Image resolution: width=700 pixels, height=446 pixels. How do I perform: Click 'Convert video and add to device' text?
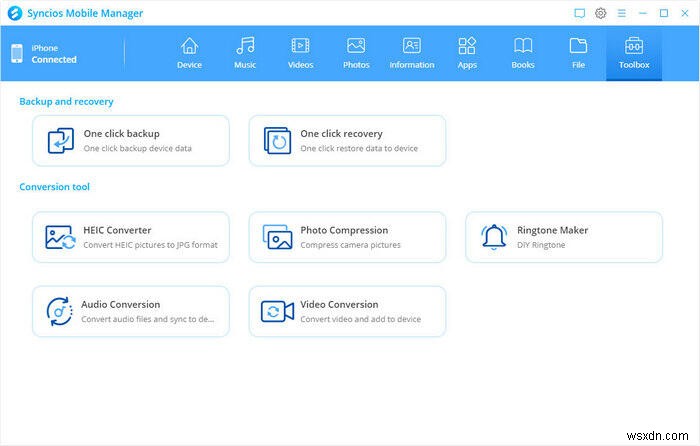click(x=361, y=319)
